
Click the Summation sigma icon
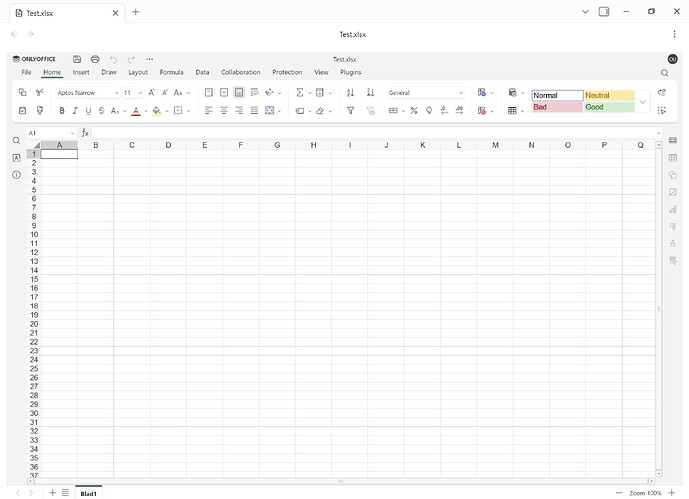[300, 92]
